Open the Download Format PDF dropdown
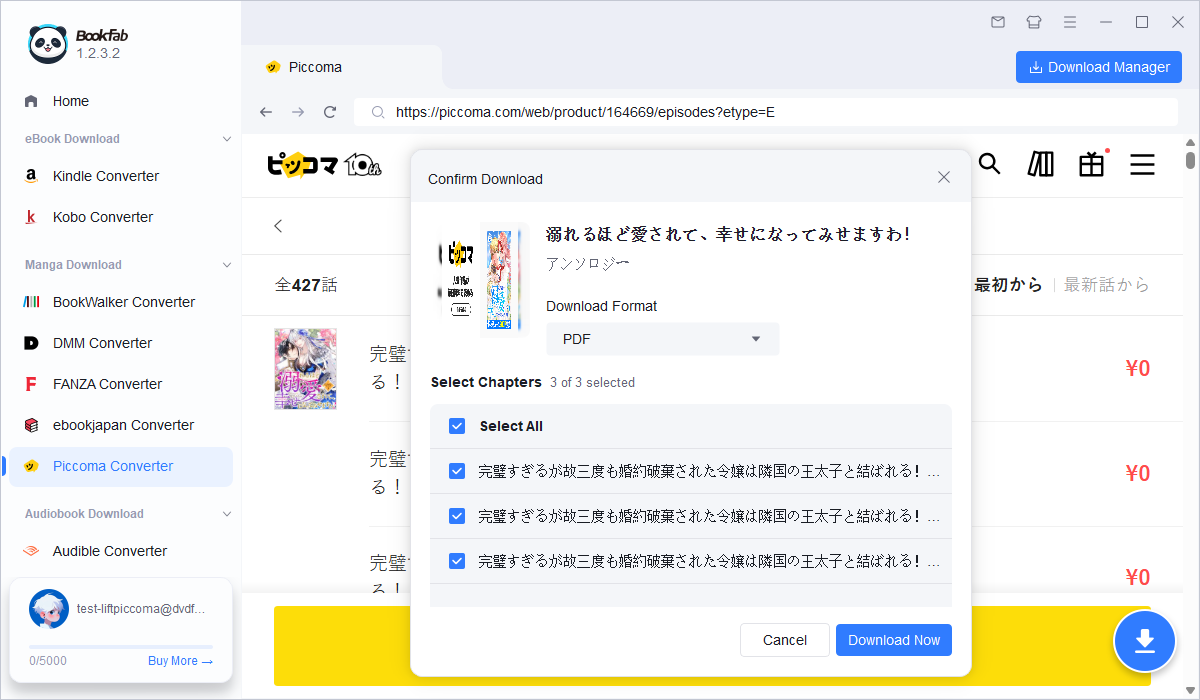Image resolution: width=1200 pixels, height=700 pixels. click(x=662, y=339)
